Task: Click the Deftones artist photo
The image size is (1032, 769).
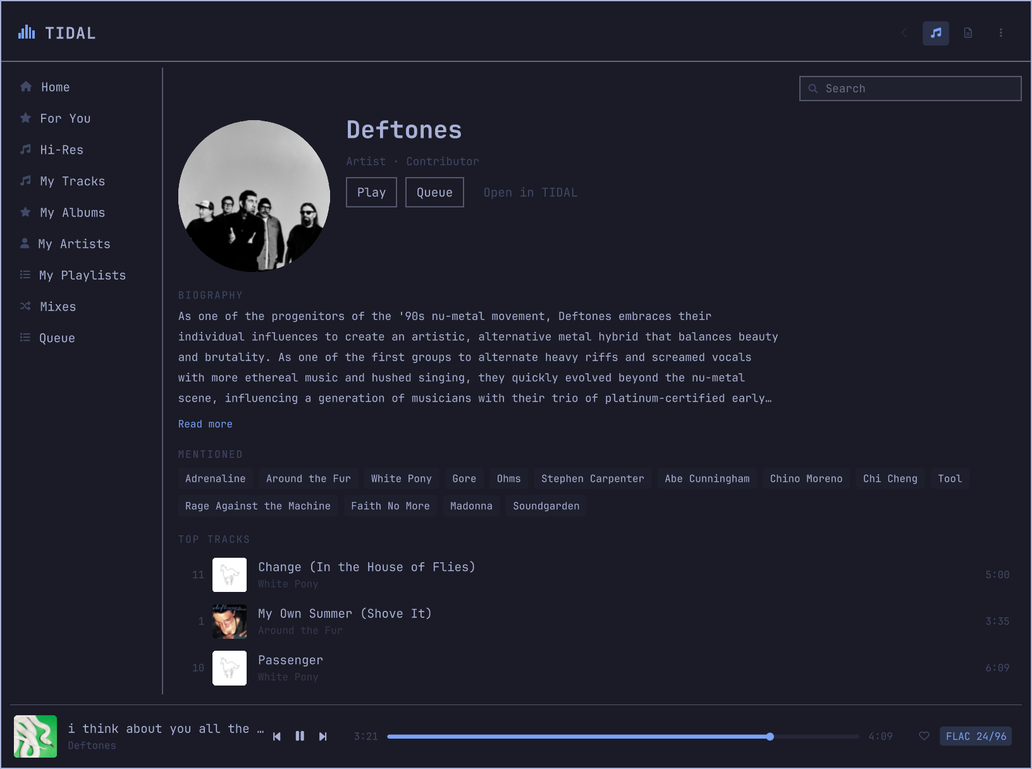Action: (x=254, y=196)
